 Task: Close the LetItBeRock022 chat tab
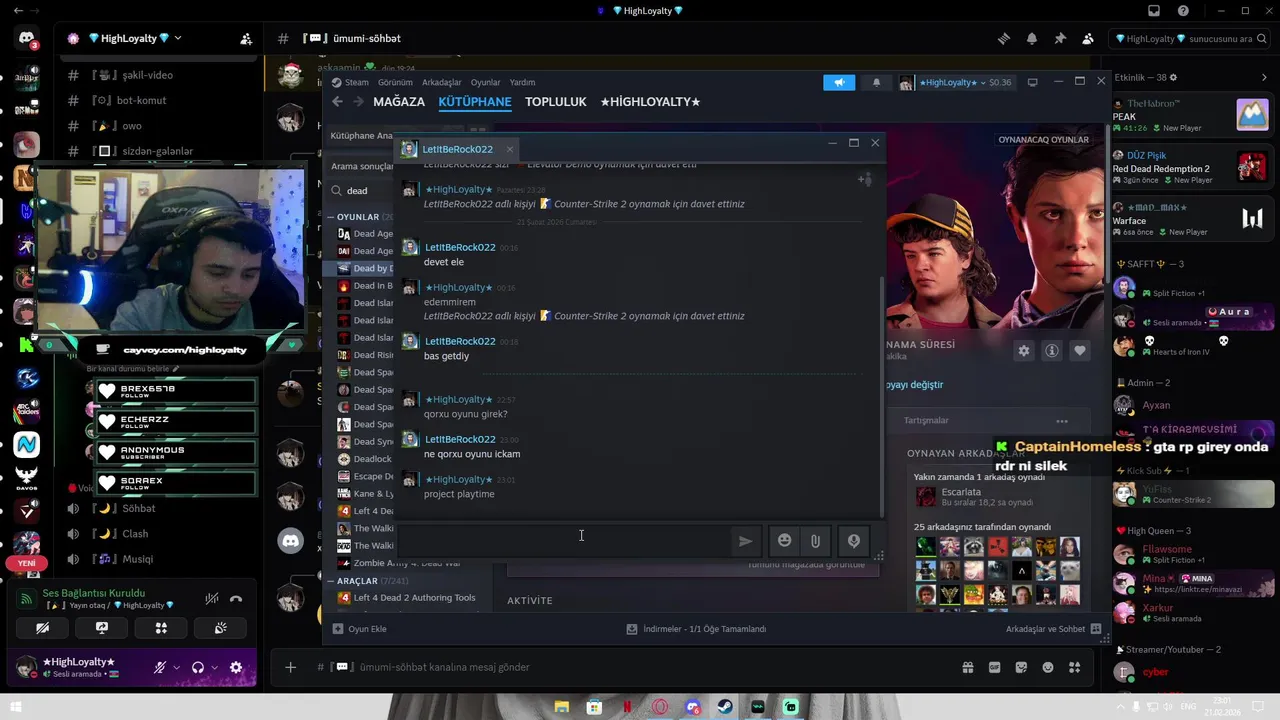(509, 149)
